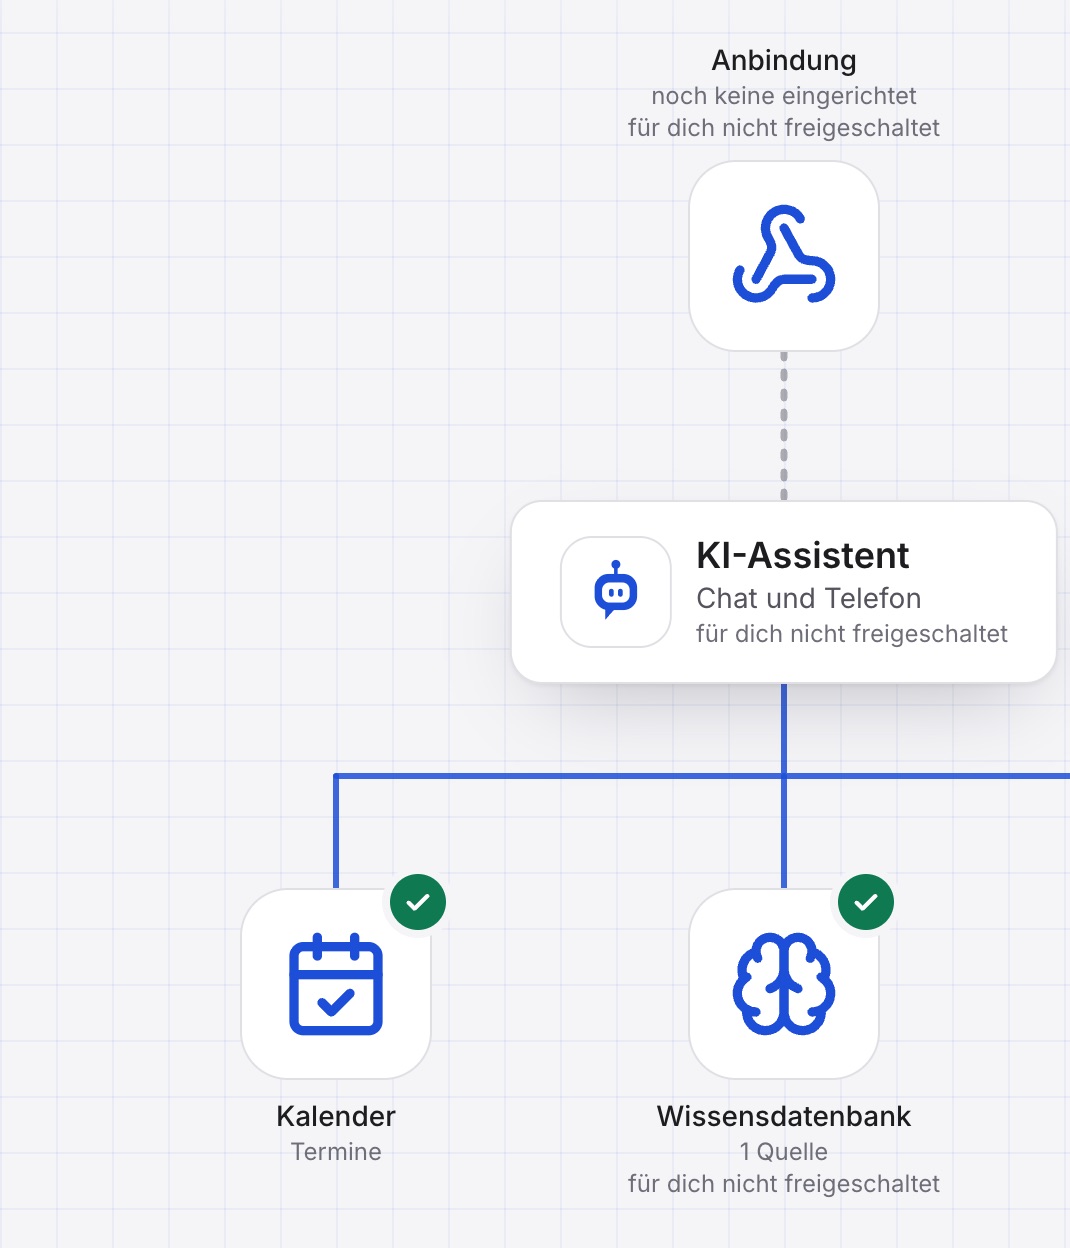Click the Kalender label text
The image size is (1070, 1248).
(x=336, y=1116)
